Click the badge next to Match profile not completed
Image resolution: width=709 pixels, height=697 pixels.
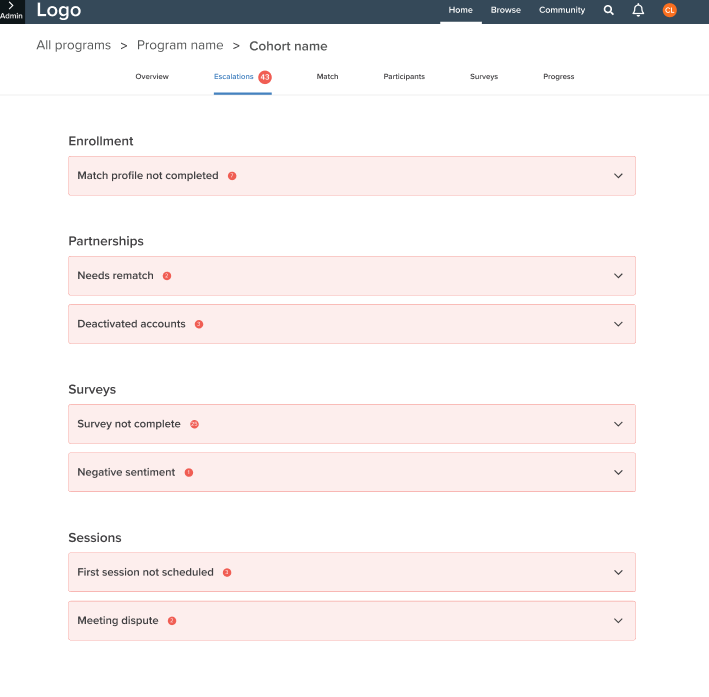point(232,176)
